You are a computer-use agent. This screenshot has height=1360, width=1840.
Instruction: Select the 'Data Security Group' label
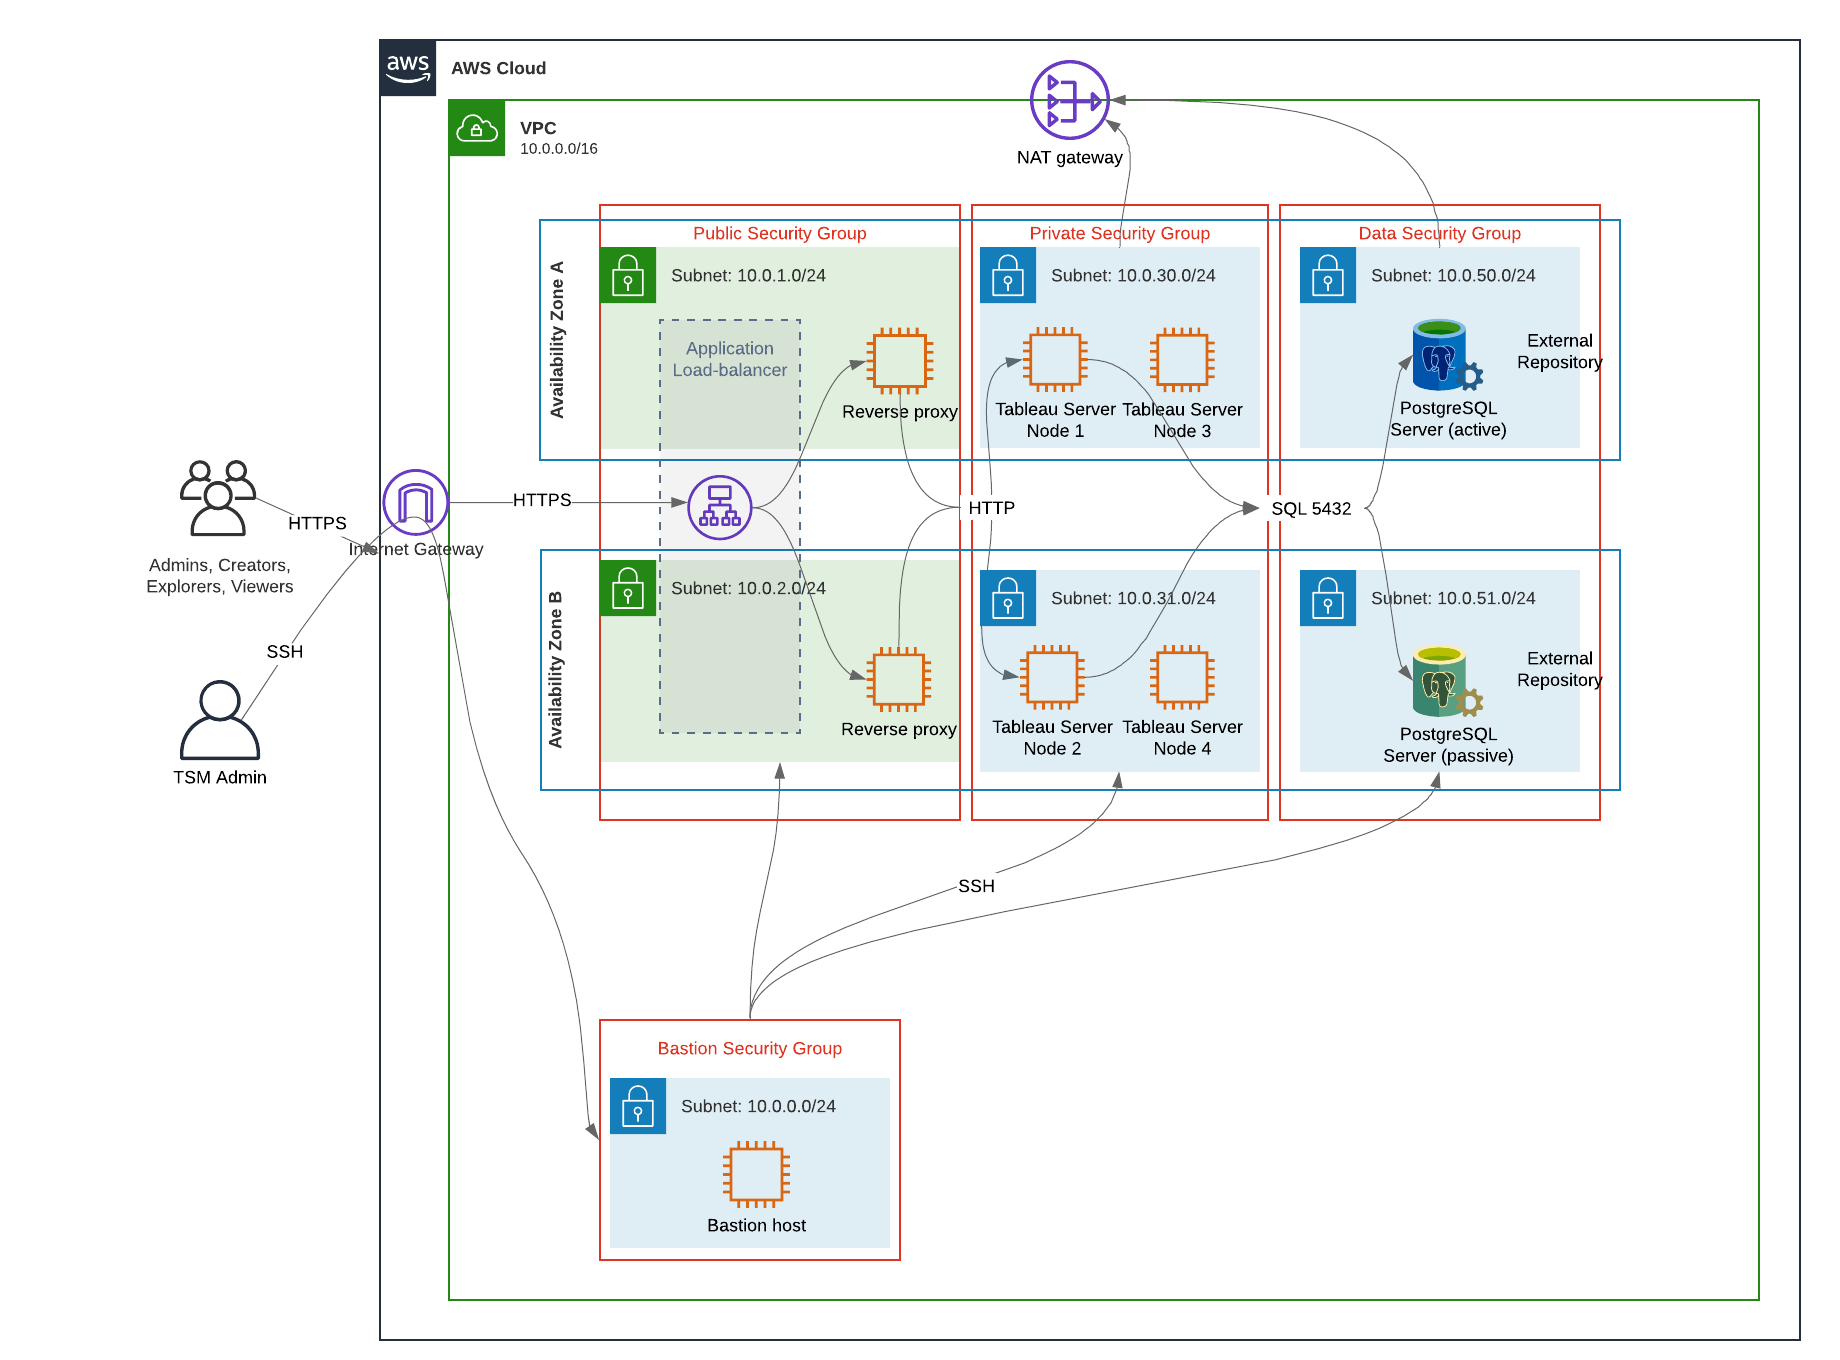pos(1440,233)
